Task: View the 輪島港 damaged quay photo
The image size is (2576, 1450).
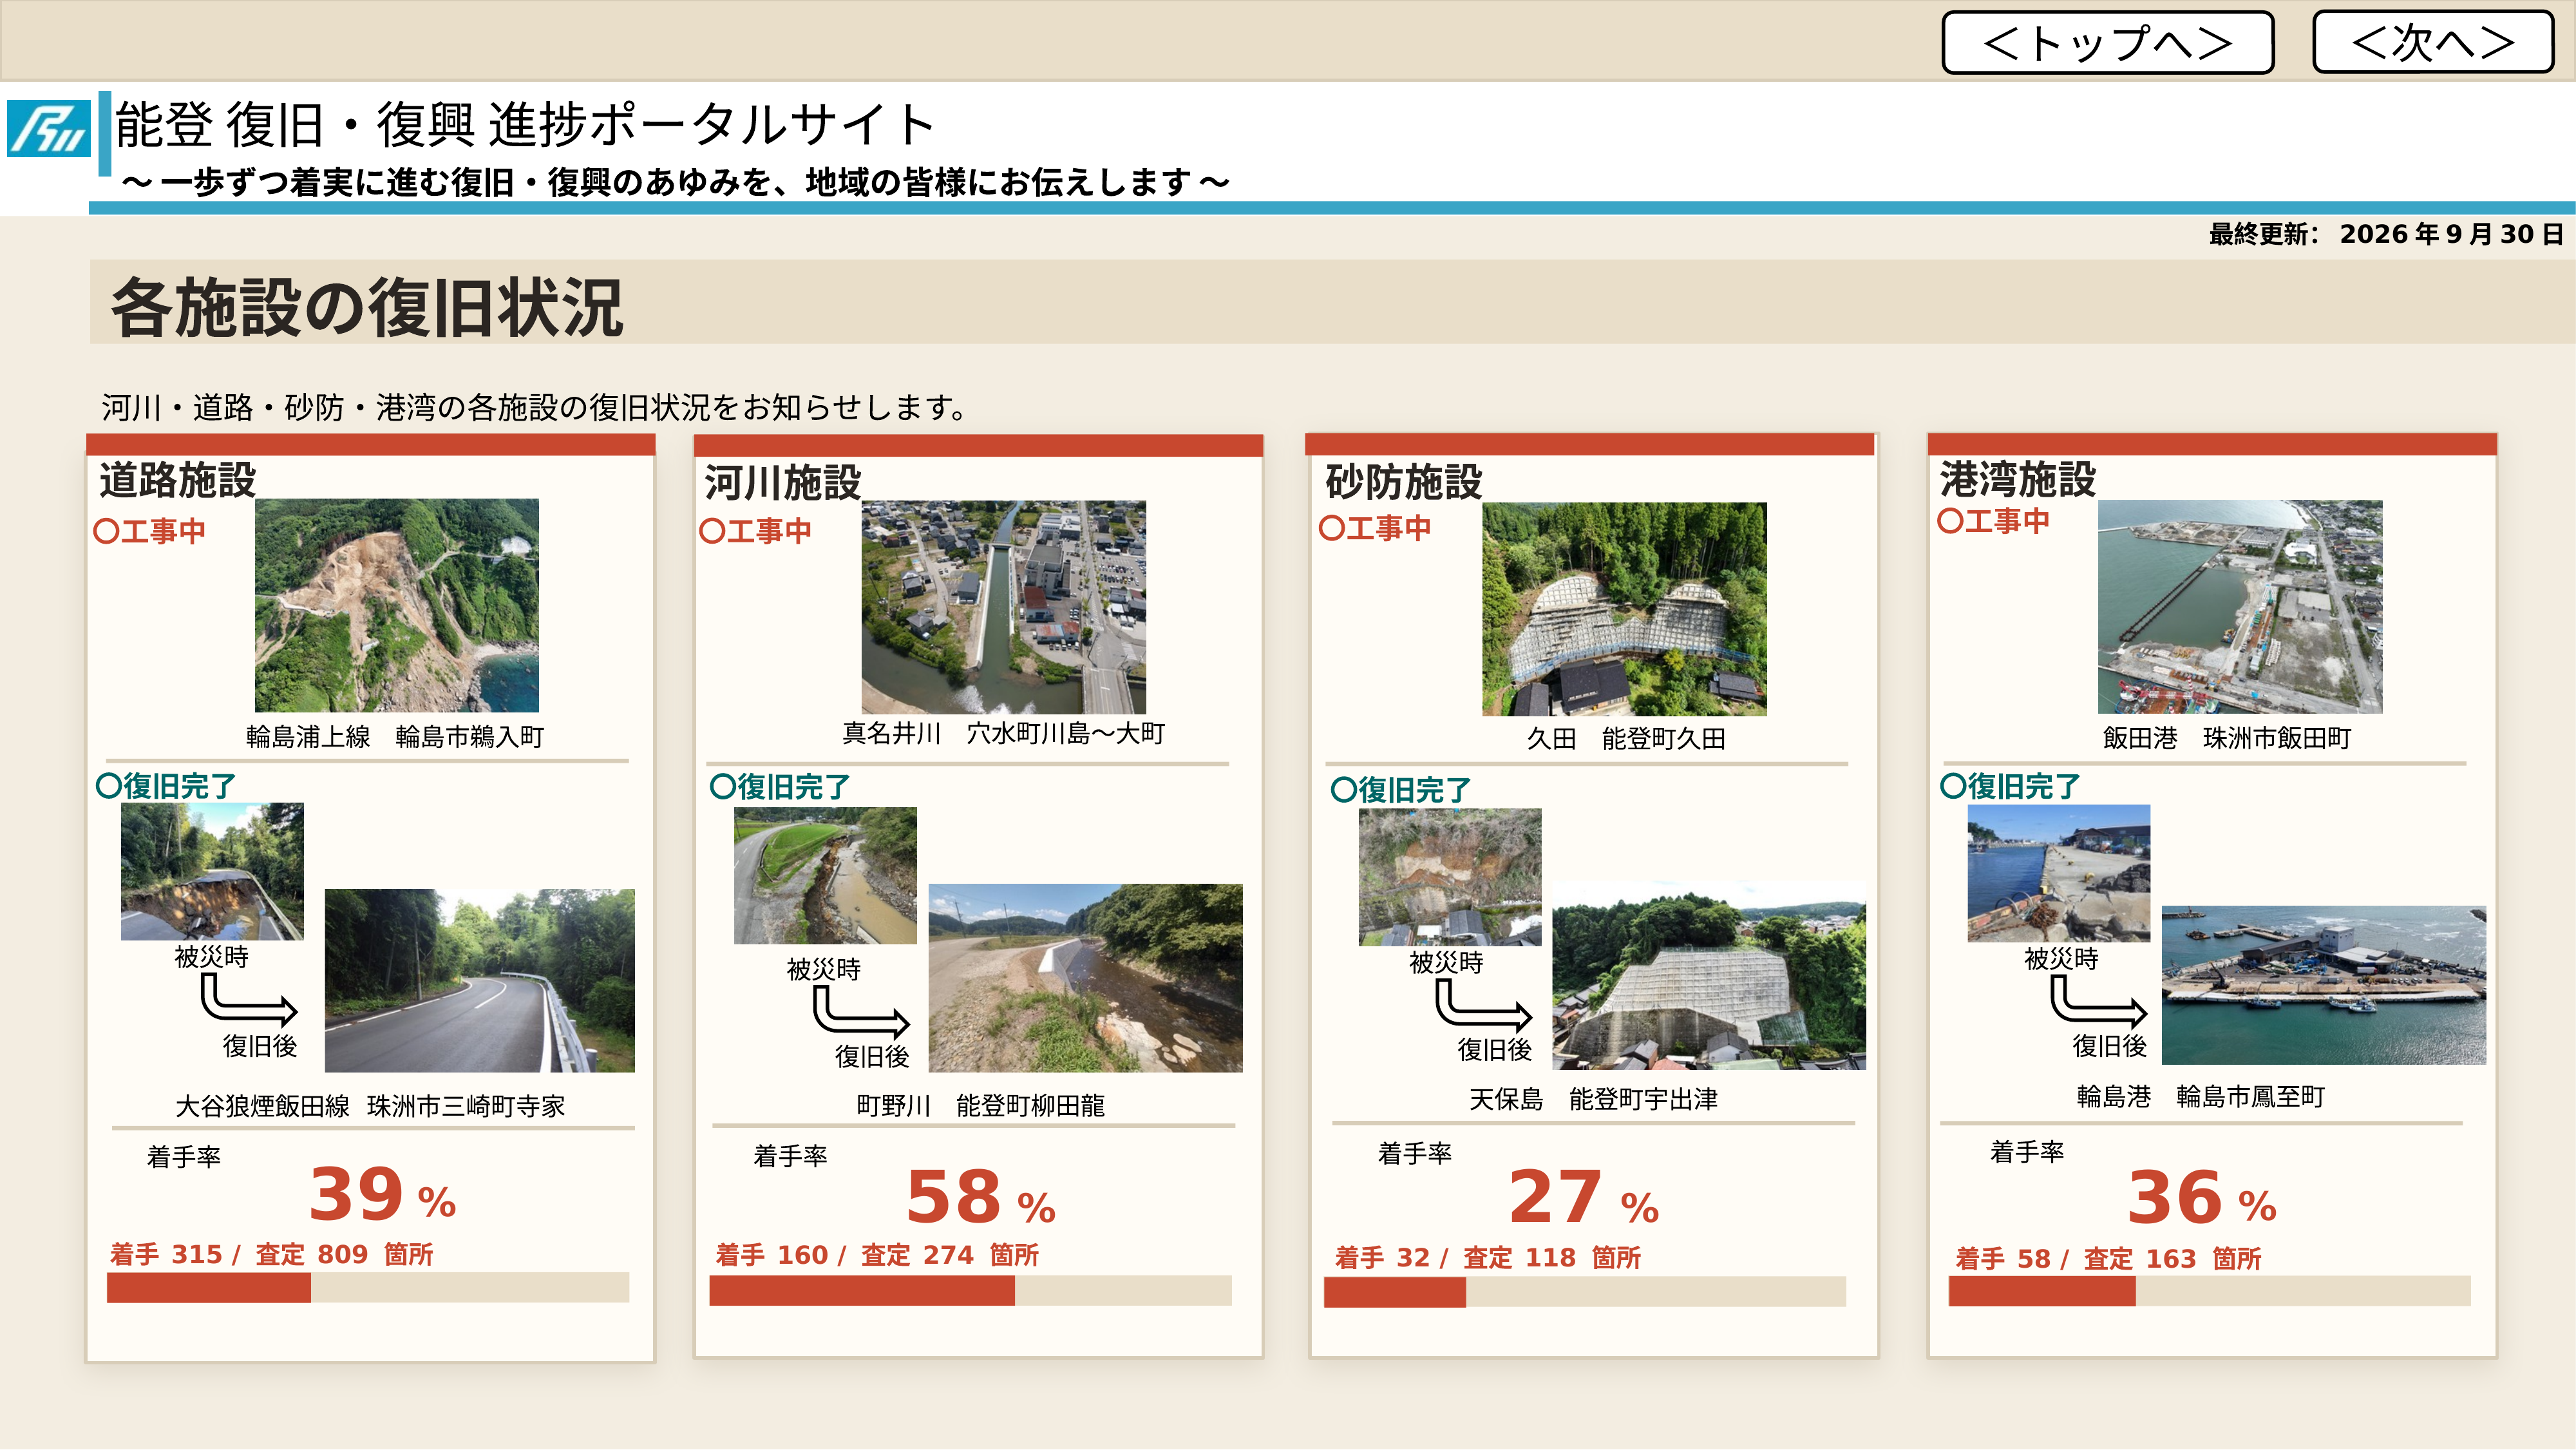Action: [x=2059, y=873]
